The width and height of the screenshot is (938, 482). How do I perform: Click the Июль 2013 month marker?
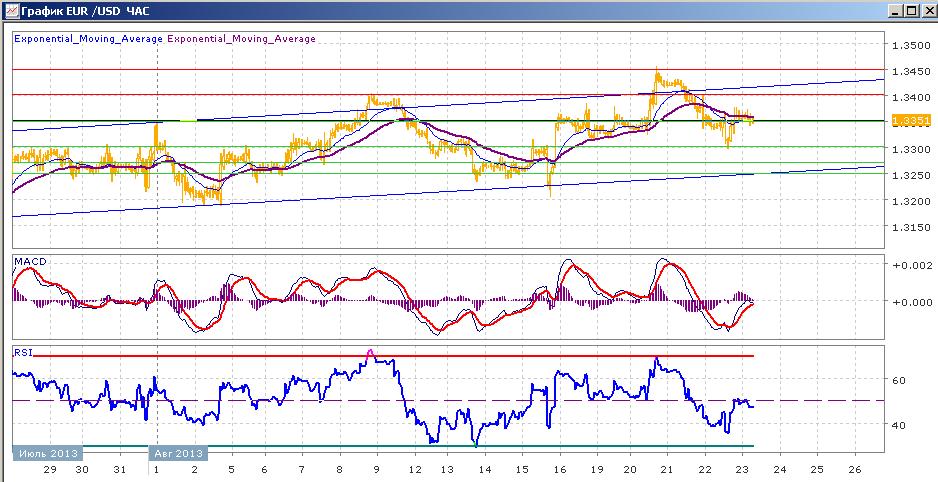click(x=48, y=453)
